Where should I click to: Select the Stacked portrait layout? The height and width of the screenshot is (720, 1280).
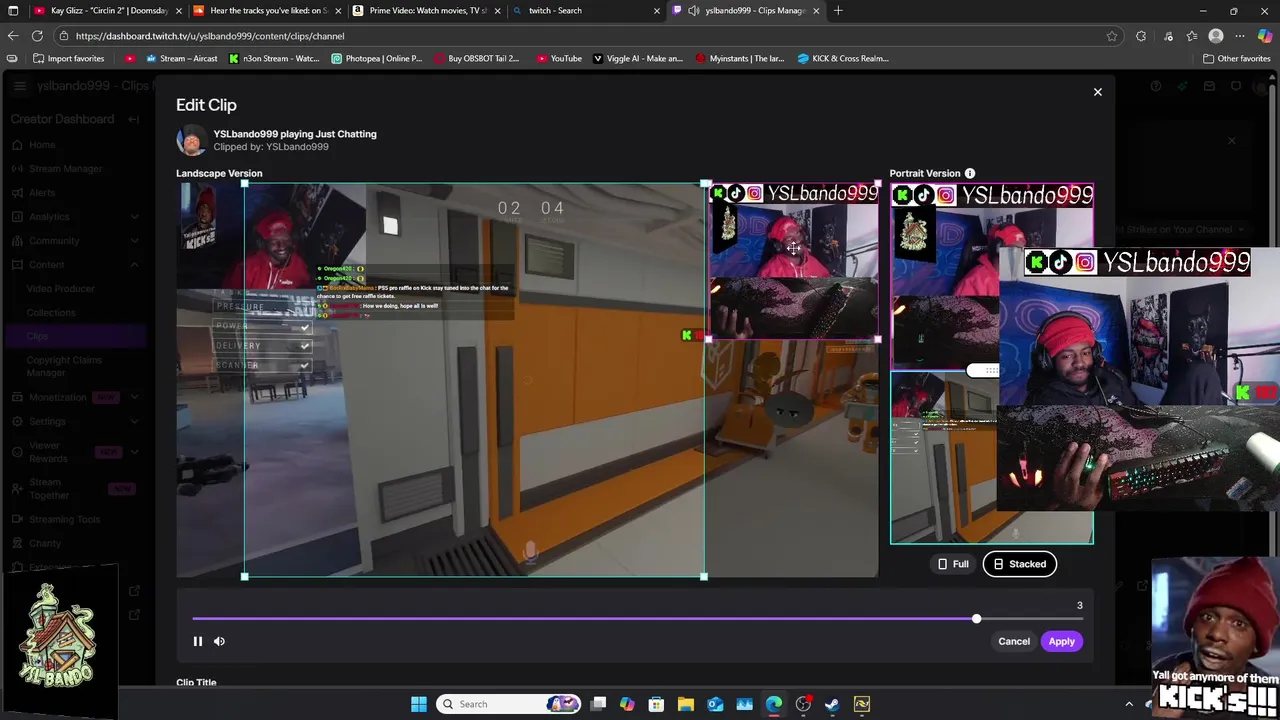point(1019,564)
